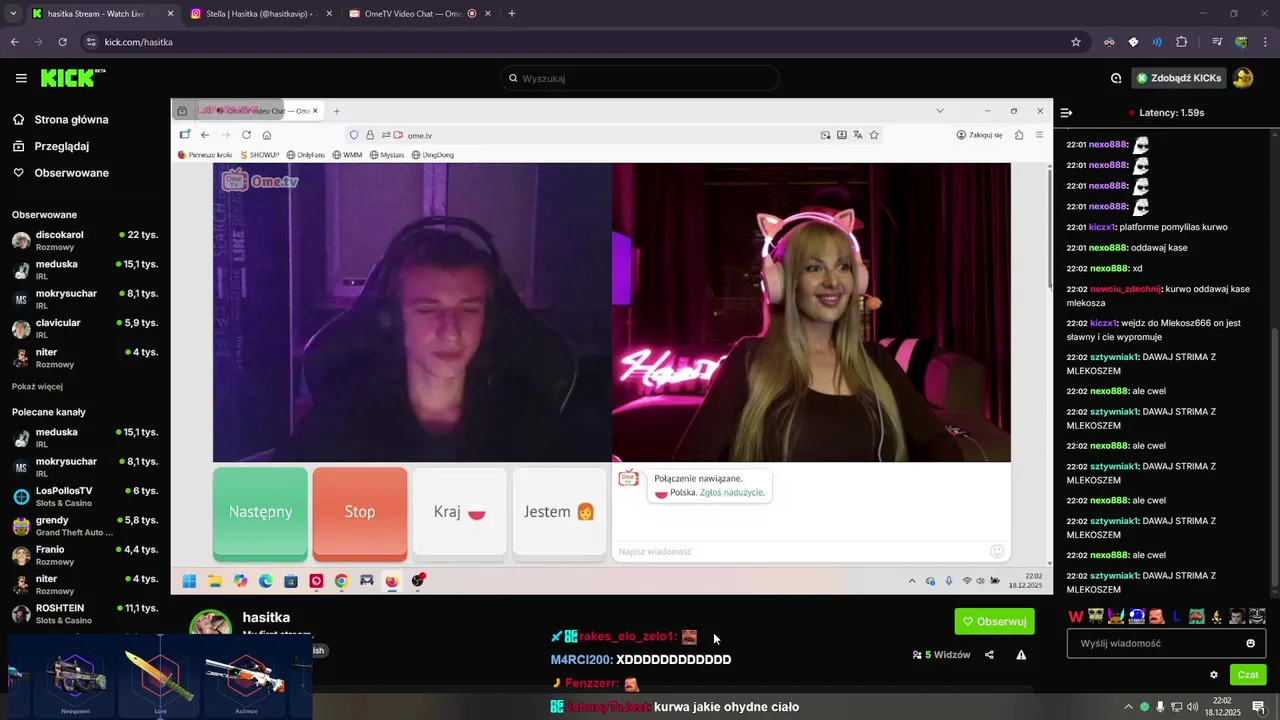
Task: Click the pirate-face extension icon
Action: tap(1109, 42)
